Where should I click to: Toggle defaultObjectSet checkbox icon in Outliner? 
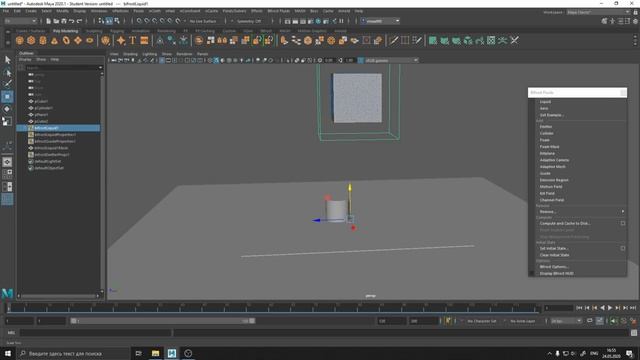coord(31,168)
